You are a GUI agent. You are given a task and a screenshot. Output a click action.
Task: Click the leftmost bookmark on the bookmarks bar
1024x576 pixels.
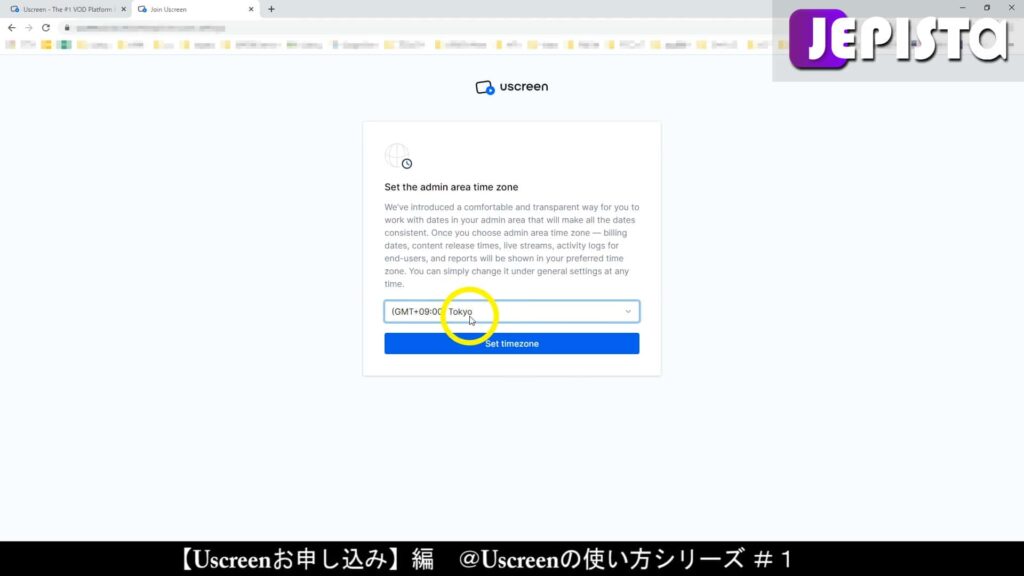pos(14,45)
